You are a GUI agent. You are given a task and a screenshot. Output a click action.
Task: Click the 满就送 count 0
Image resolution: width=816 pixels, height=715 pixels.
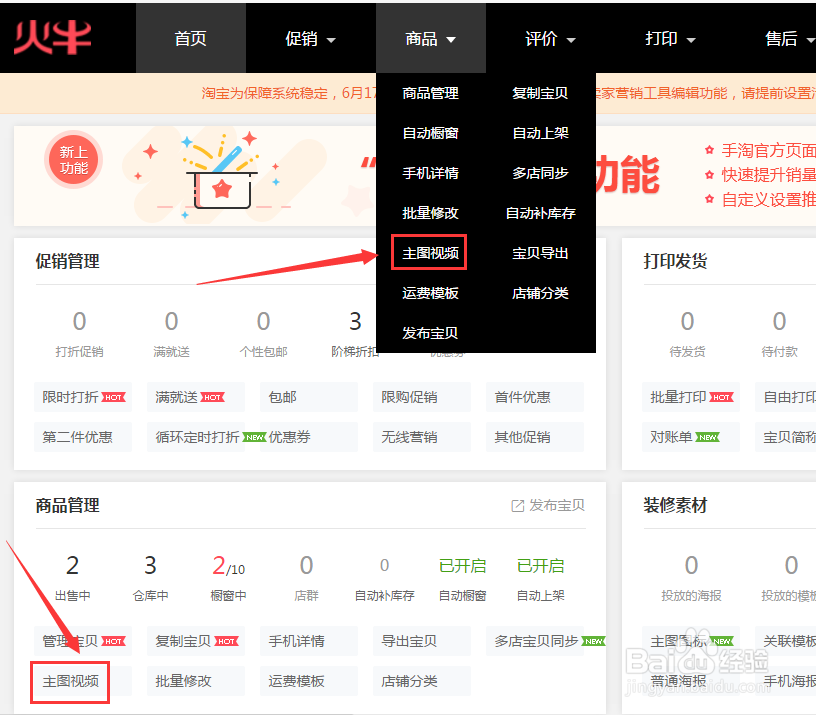click(171, 322)
